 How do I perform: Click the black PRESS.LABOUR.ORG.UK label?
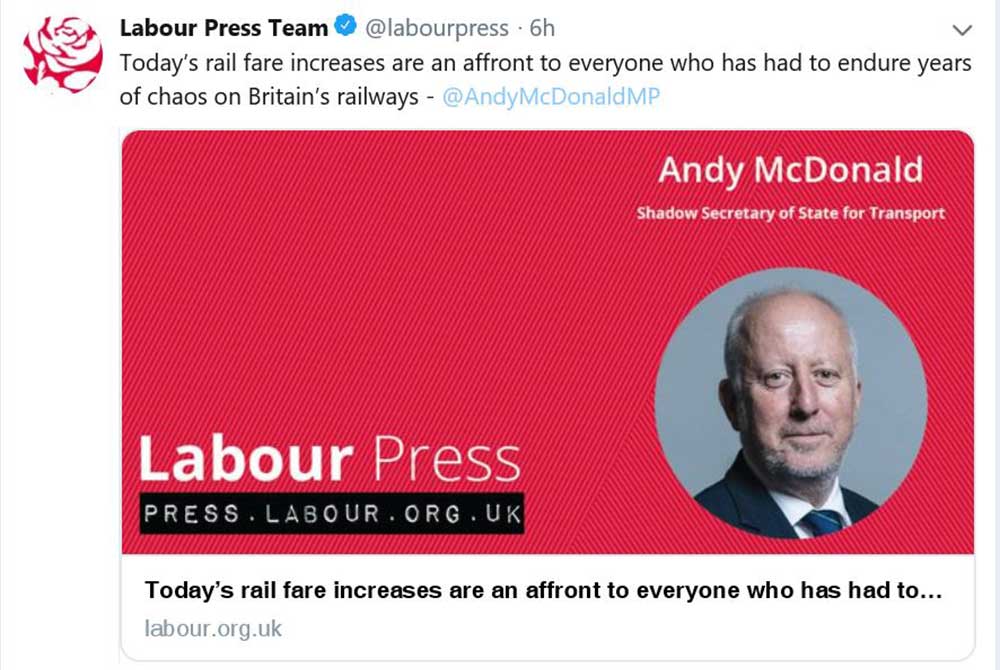tap(332, 514)
